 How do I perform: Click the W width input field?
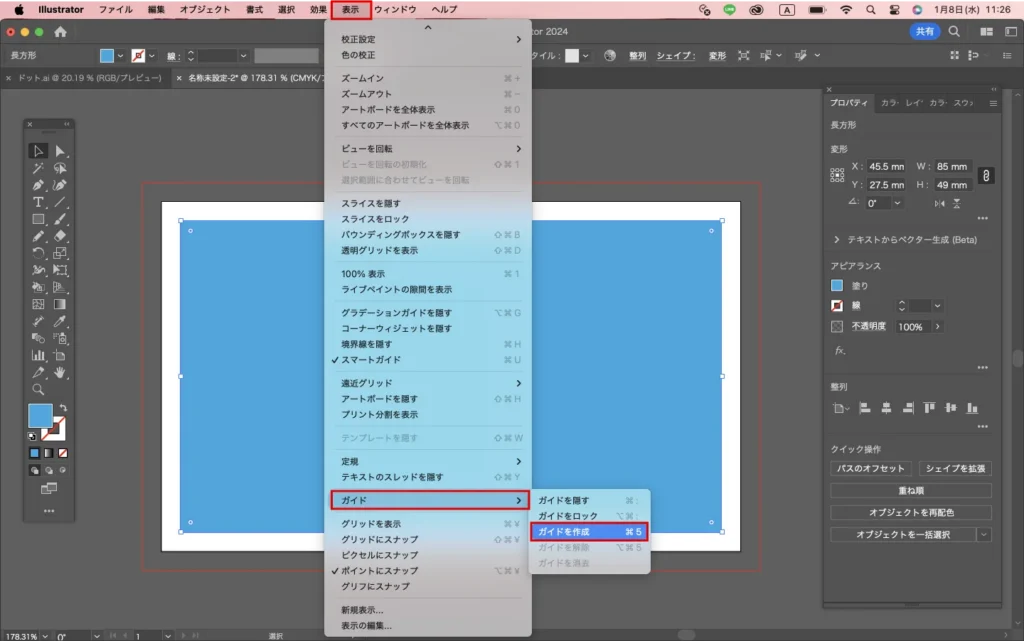(952, 167)
